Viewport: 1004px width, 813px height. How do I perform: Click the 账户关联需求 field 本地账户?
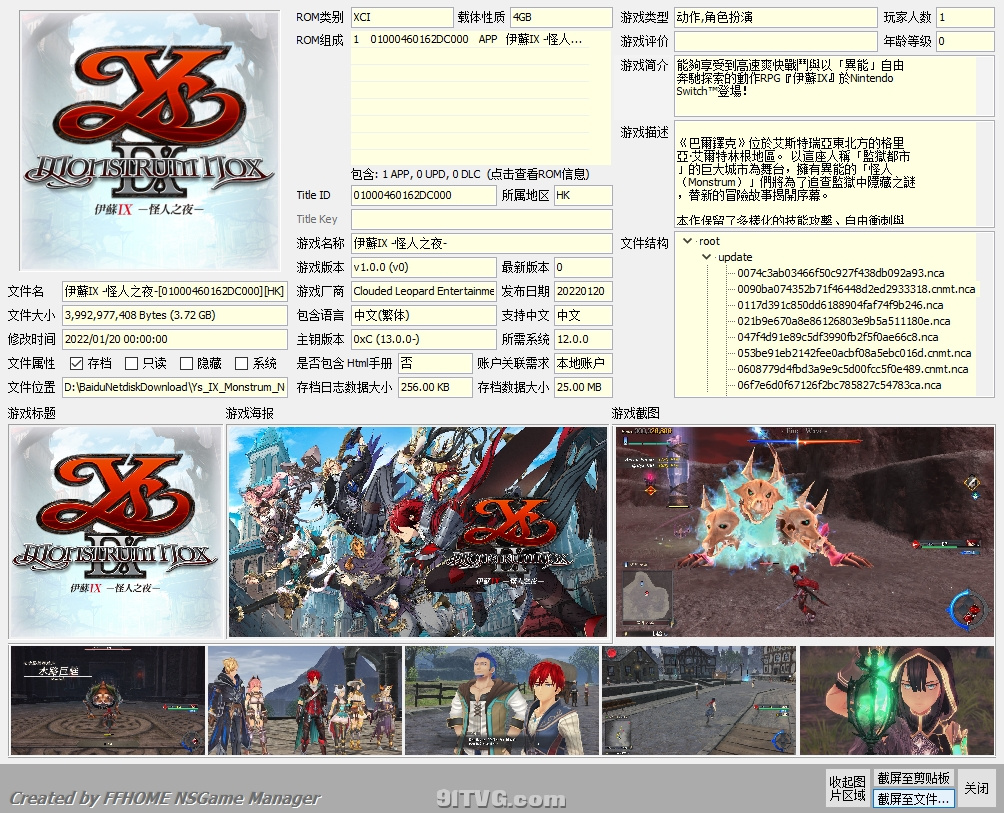tap(583, 363)
